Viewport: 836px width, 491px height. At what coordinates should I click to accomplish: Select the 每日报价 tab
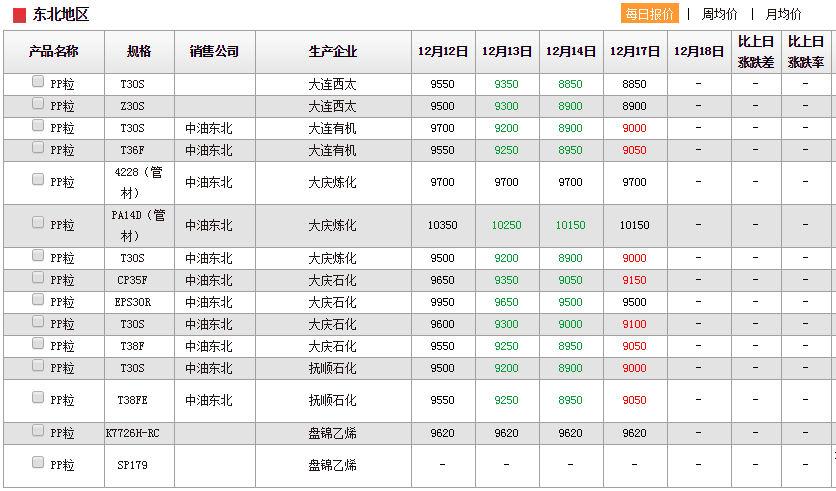(649, 14)
